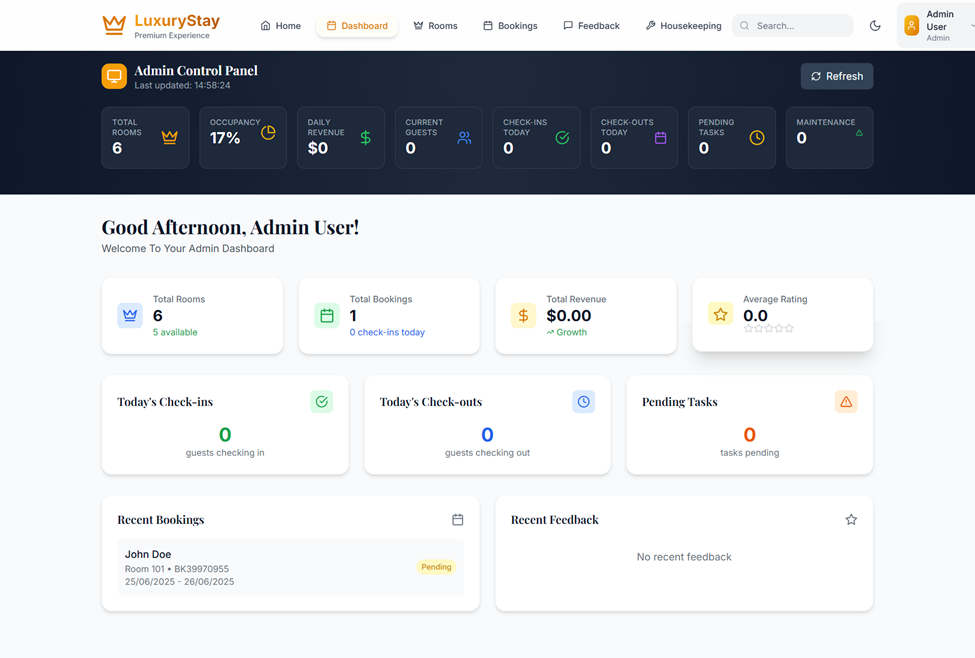
Task: Click in the Search input field
Action: 800,26
